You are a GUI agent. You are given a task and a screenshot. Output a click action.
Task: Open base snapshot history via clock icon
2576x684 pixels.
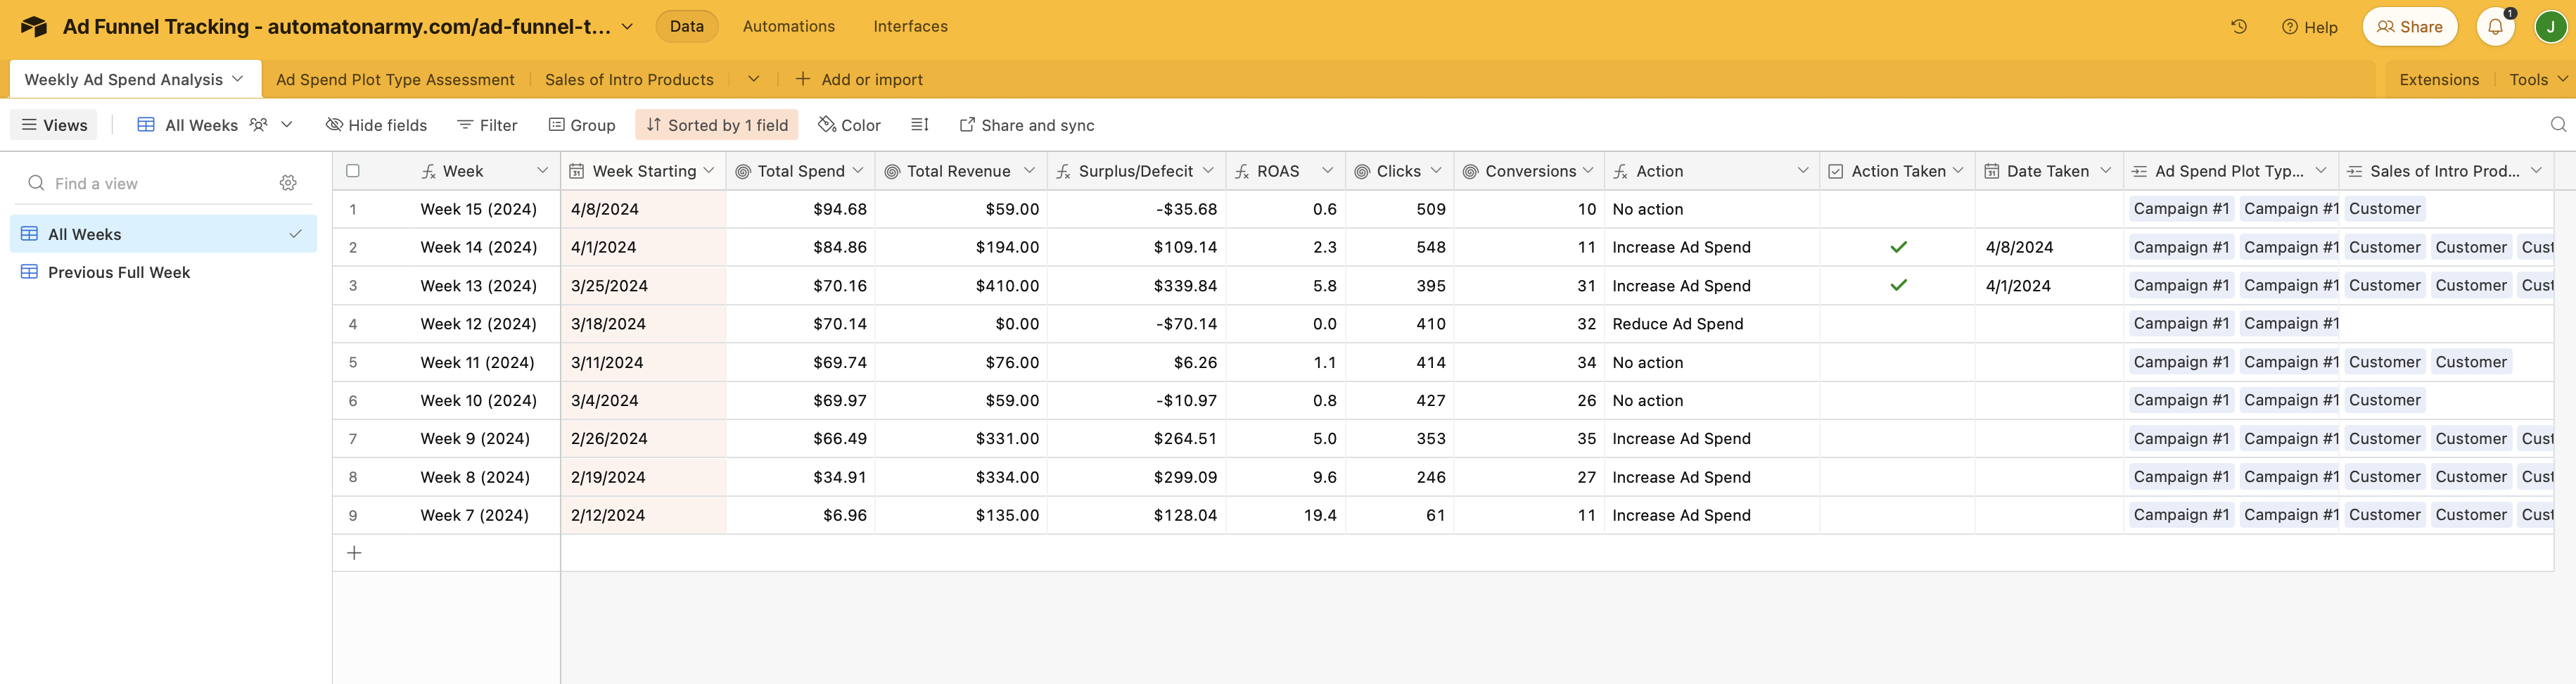coord(2238,27)
